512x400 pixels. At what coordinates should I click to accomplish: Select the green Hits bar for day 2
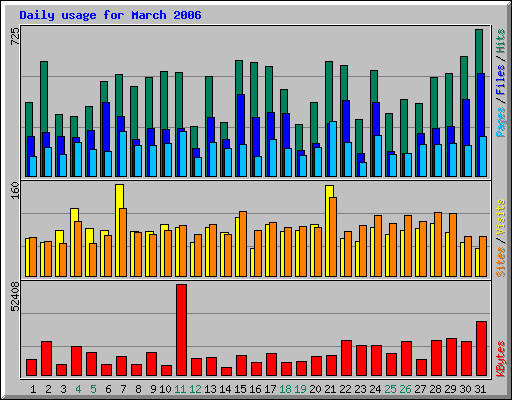click(x=44, y=97)
